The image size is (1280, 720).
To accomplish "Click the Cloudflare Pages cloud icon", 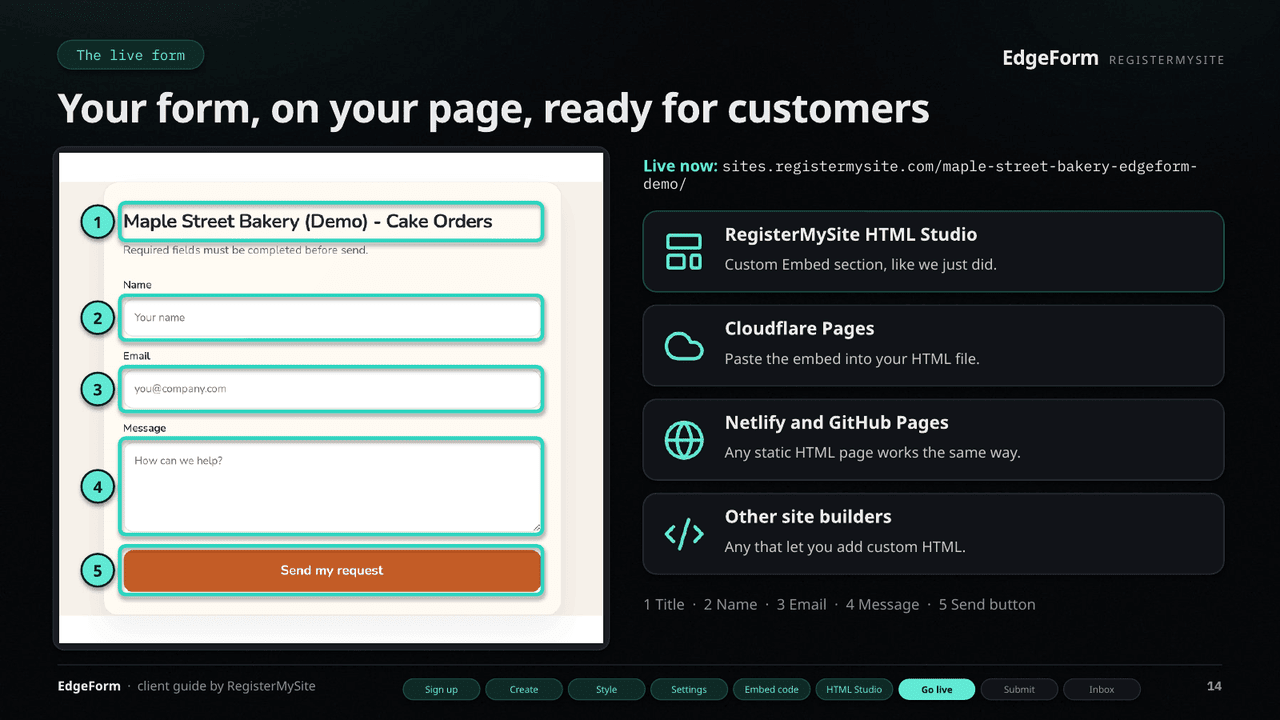I will click(684, 346).
